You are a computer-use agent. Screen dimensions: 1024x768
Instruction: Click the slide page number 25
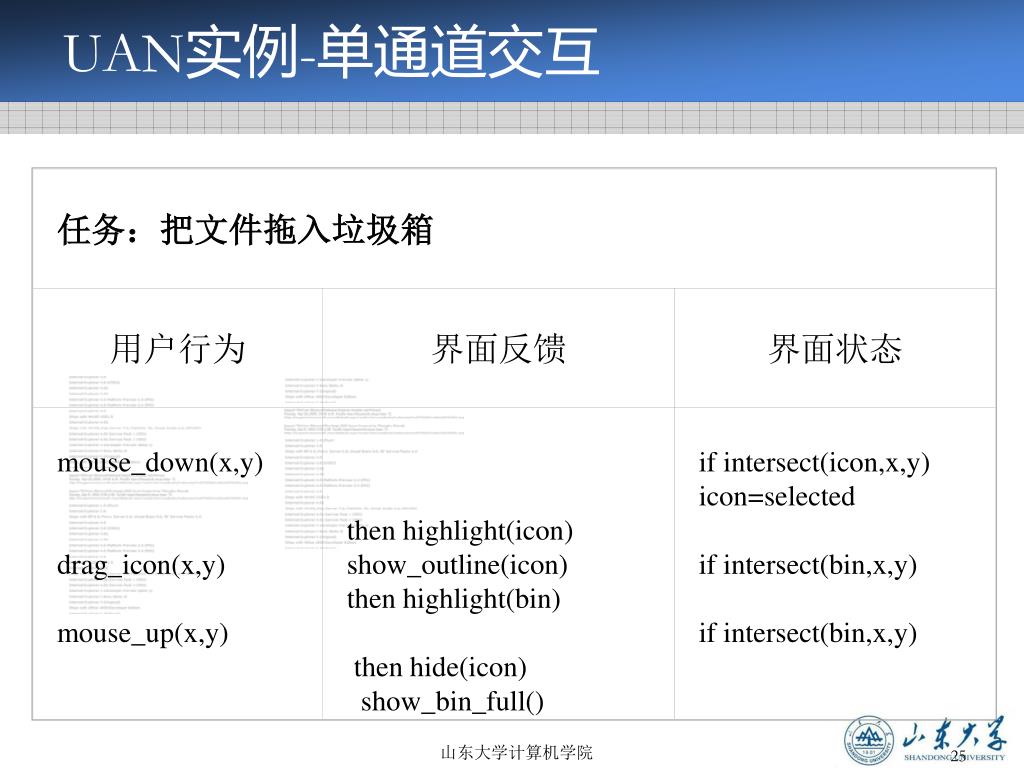point(958,756)
